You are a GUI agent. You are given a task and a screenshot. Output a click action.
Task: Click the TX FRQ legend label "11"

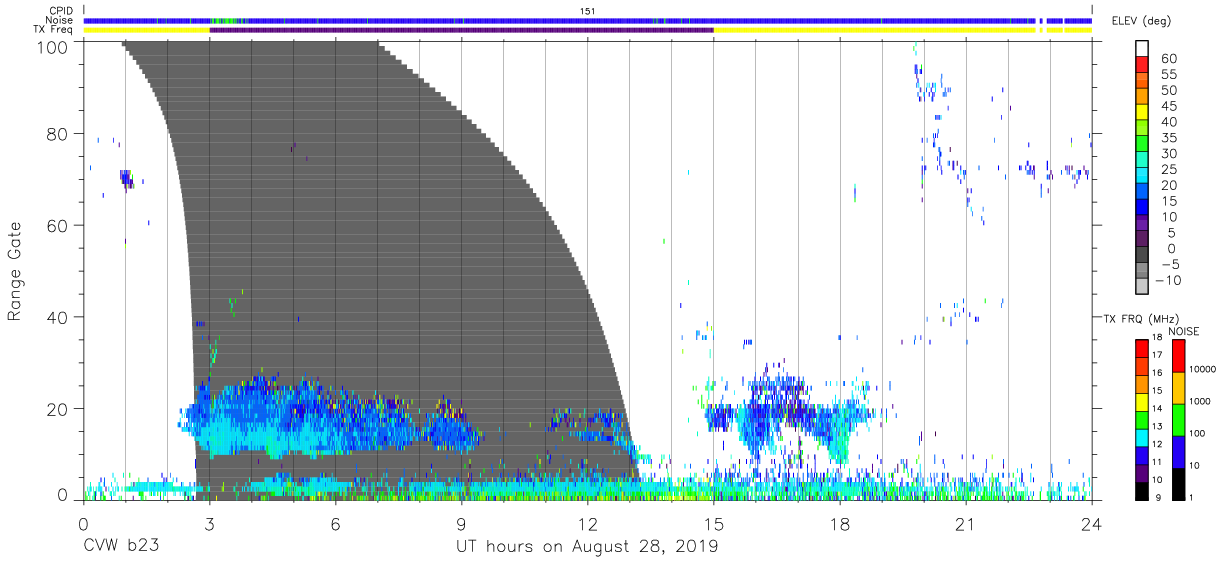point(1159,462)
